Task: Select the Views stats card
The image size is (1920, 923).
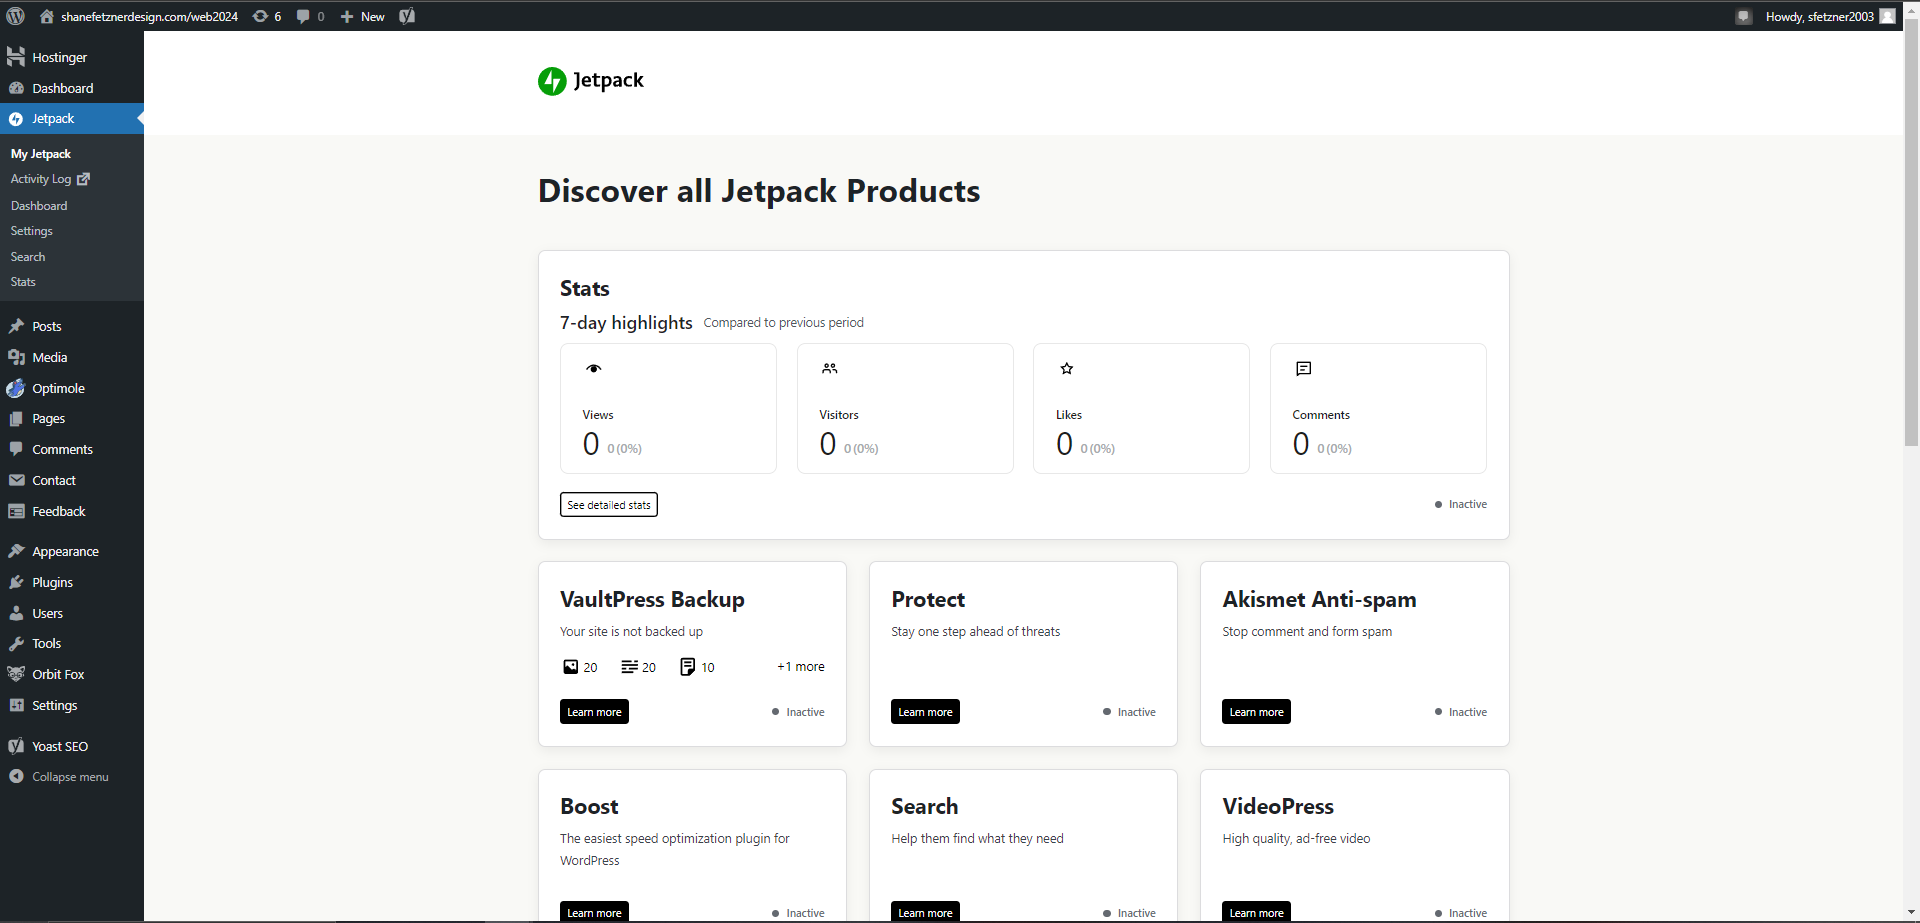Action: coord(668,409)
